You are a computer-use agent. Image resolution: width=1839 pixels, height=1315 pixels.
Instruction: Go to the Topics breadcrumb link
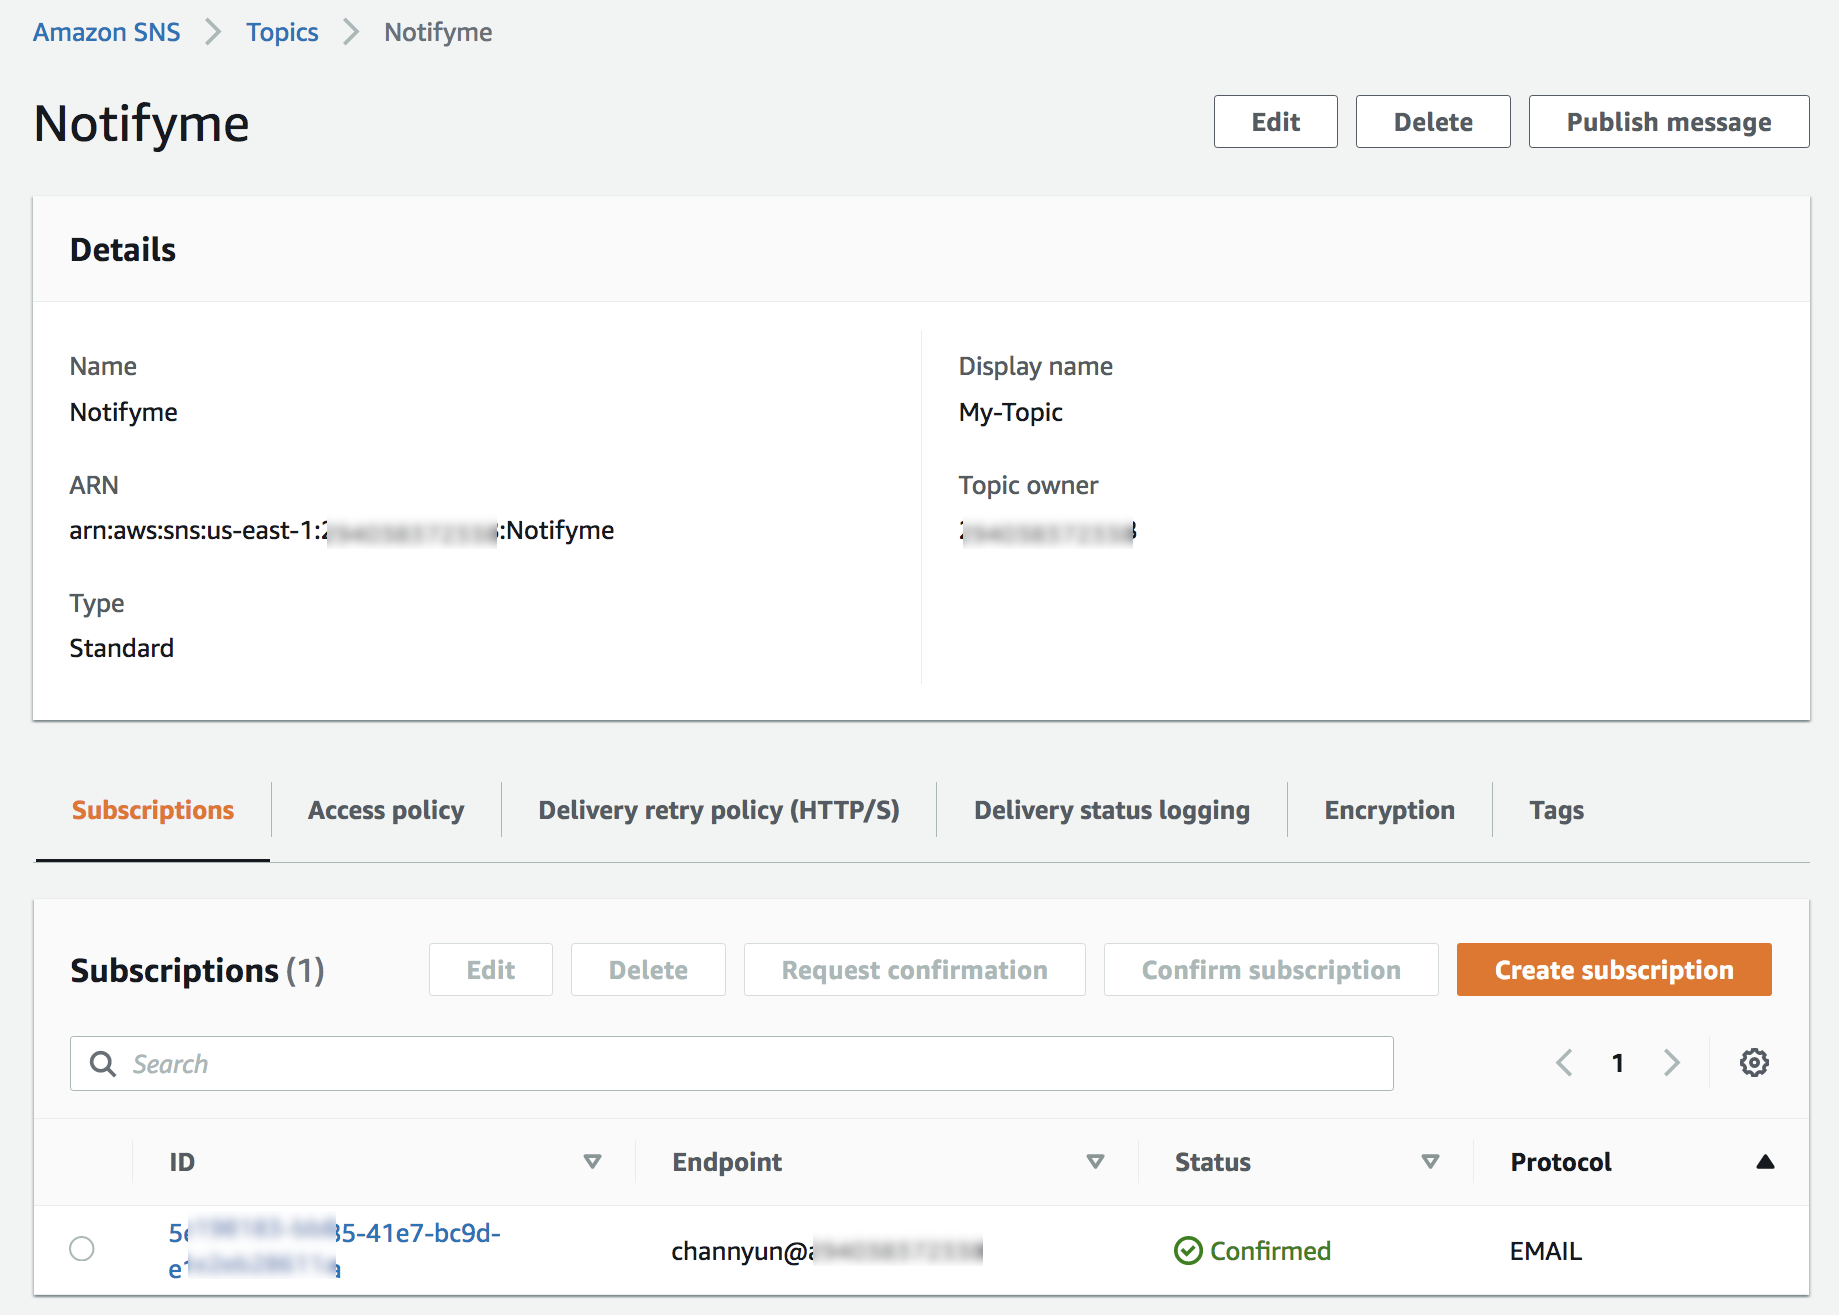pyautogui.click(x=282, y=32)
